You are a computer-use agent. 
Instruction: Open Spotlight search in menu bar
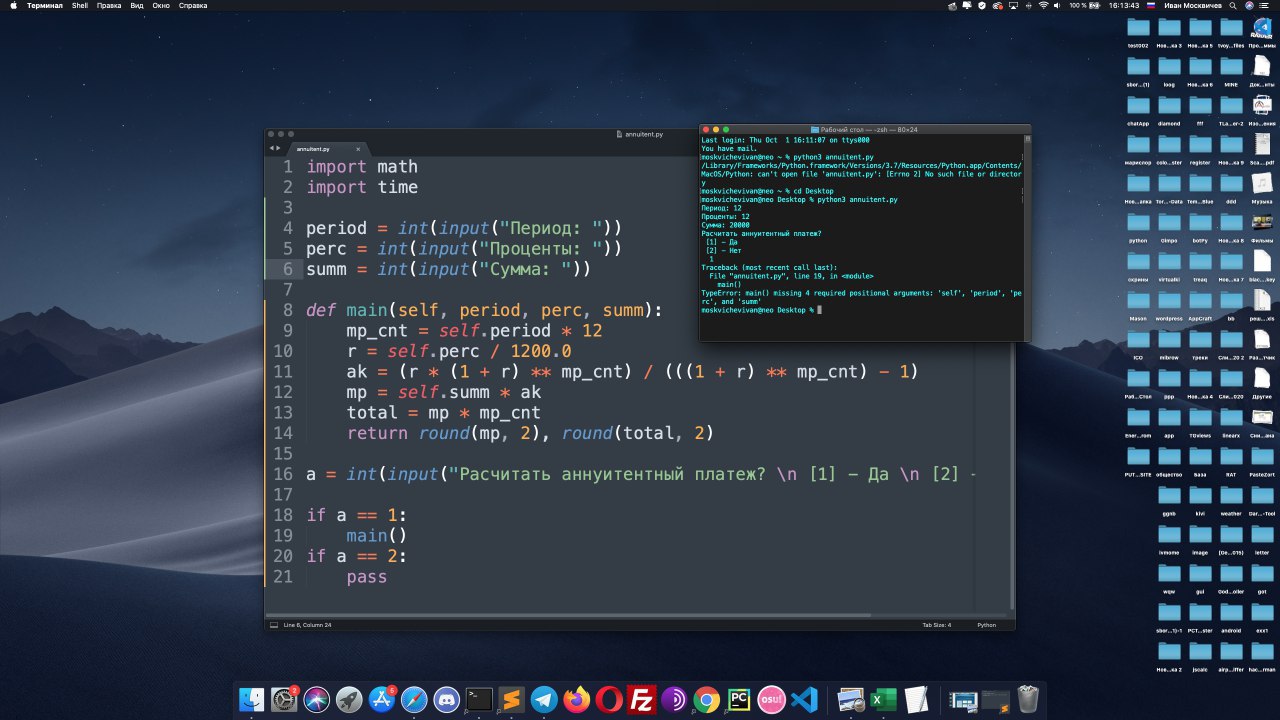pyautogui.click(x=1233, y=5)
